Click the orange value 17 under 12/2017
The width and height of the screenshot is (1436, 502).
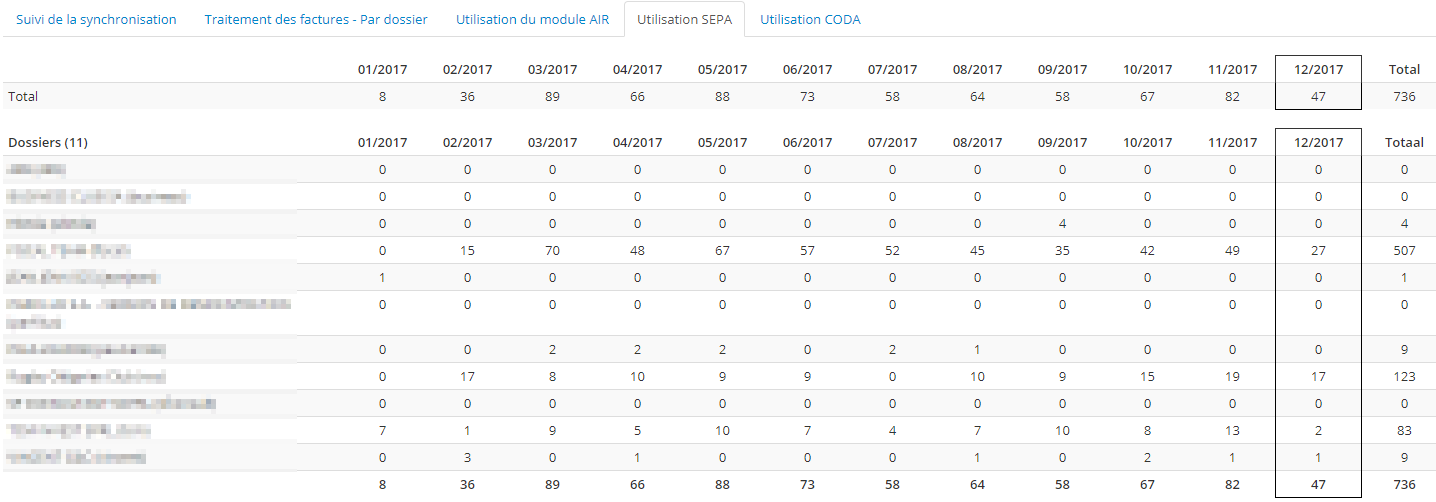tap(1318, 376)
